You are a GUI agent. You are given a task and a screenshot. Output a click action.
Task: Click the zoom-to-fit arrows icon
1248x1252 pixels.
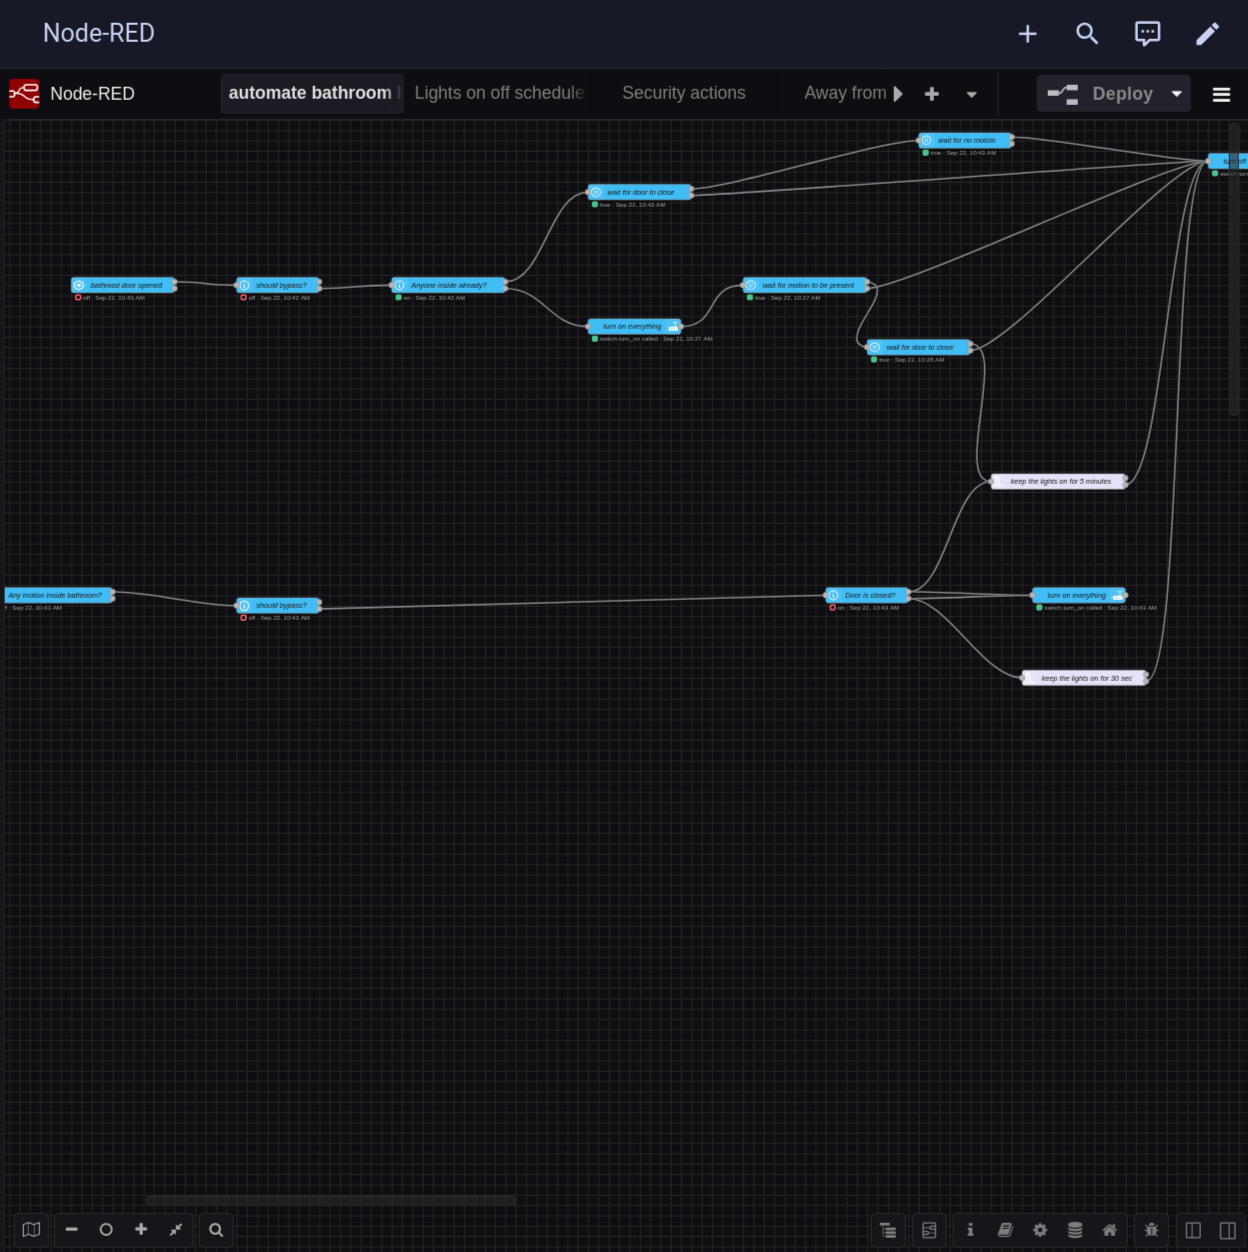coord(176,1230)
